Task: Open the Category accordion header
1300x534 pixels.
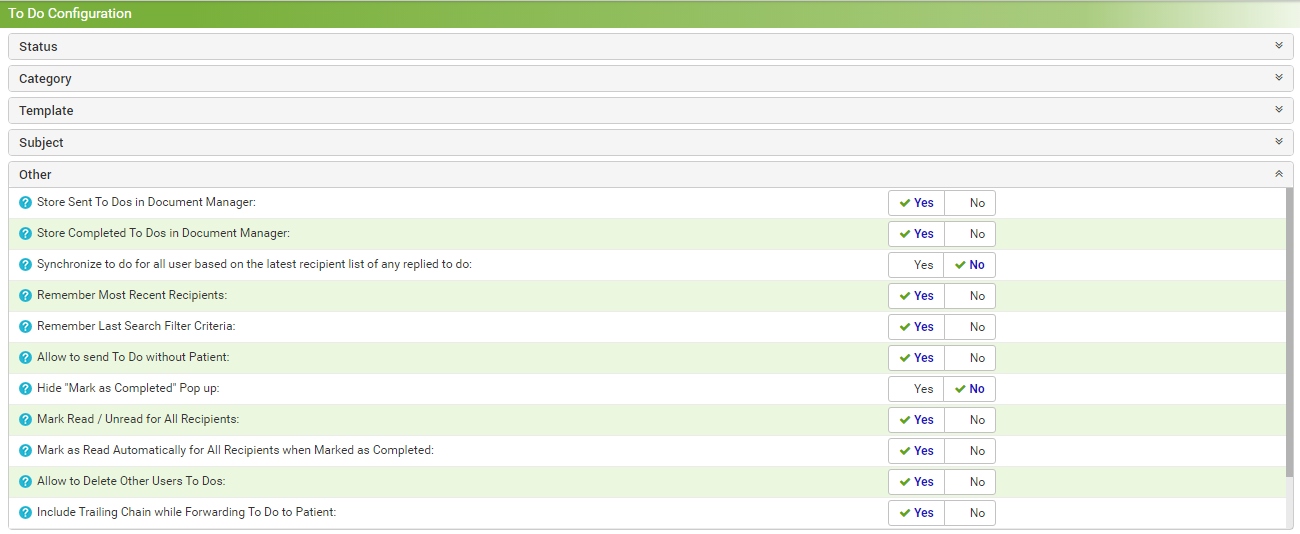Action: [651, 79]
